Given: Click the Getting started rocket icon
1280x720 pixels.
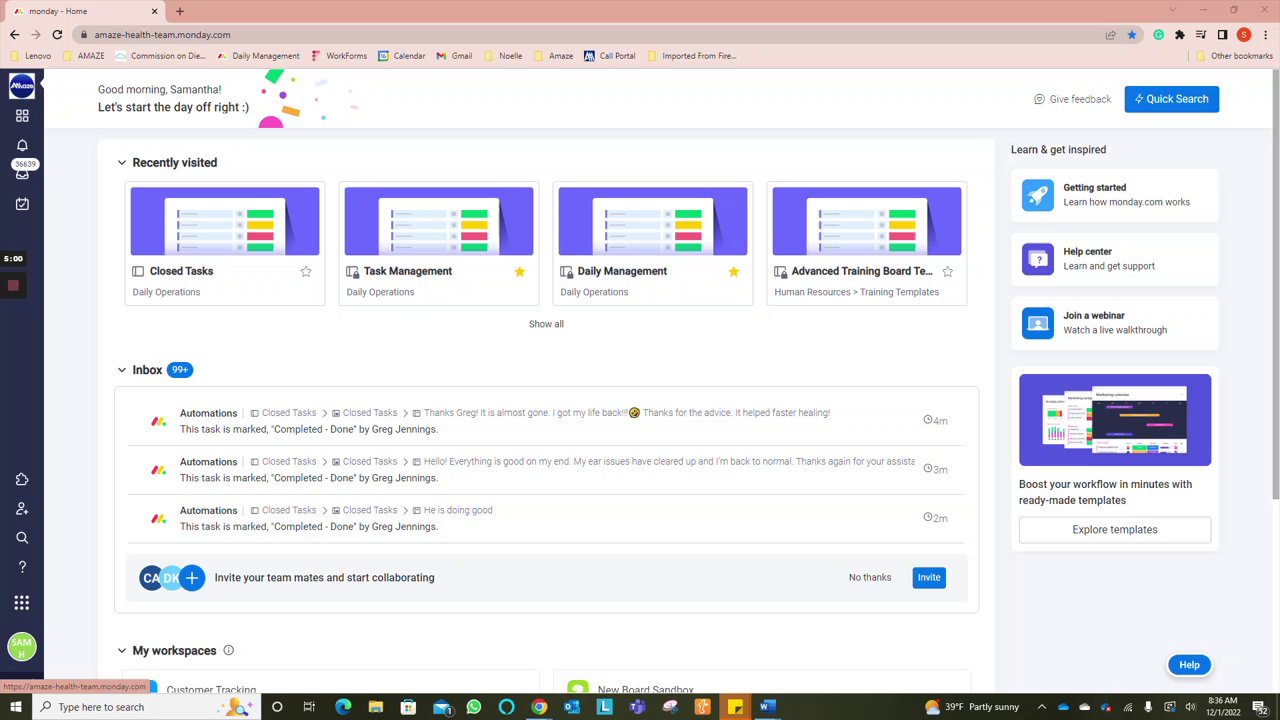Looking at the screenshot, I should [1038, 195].
